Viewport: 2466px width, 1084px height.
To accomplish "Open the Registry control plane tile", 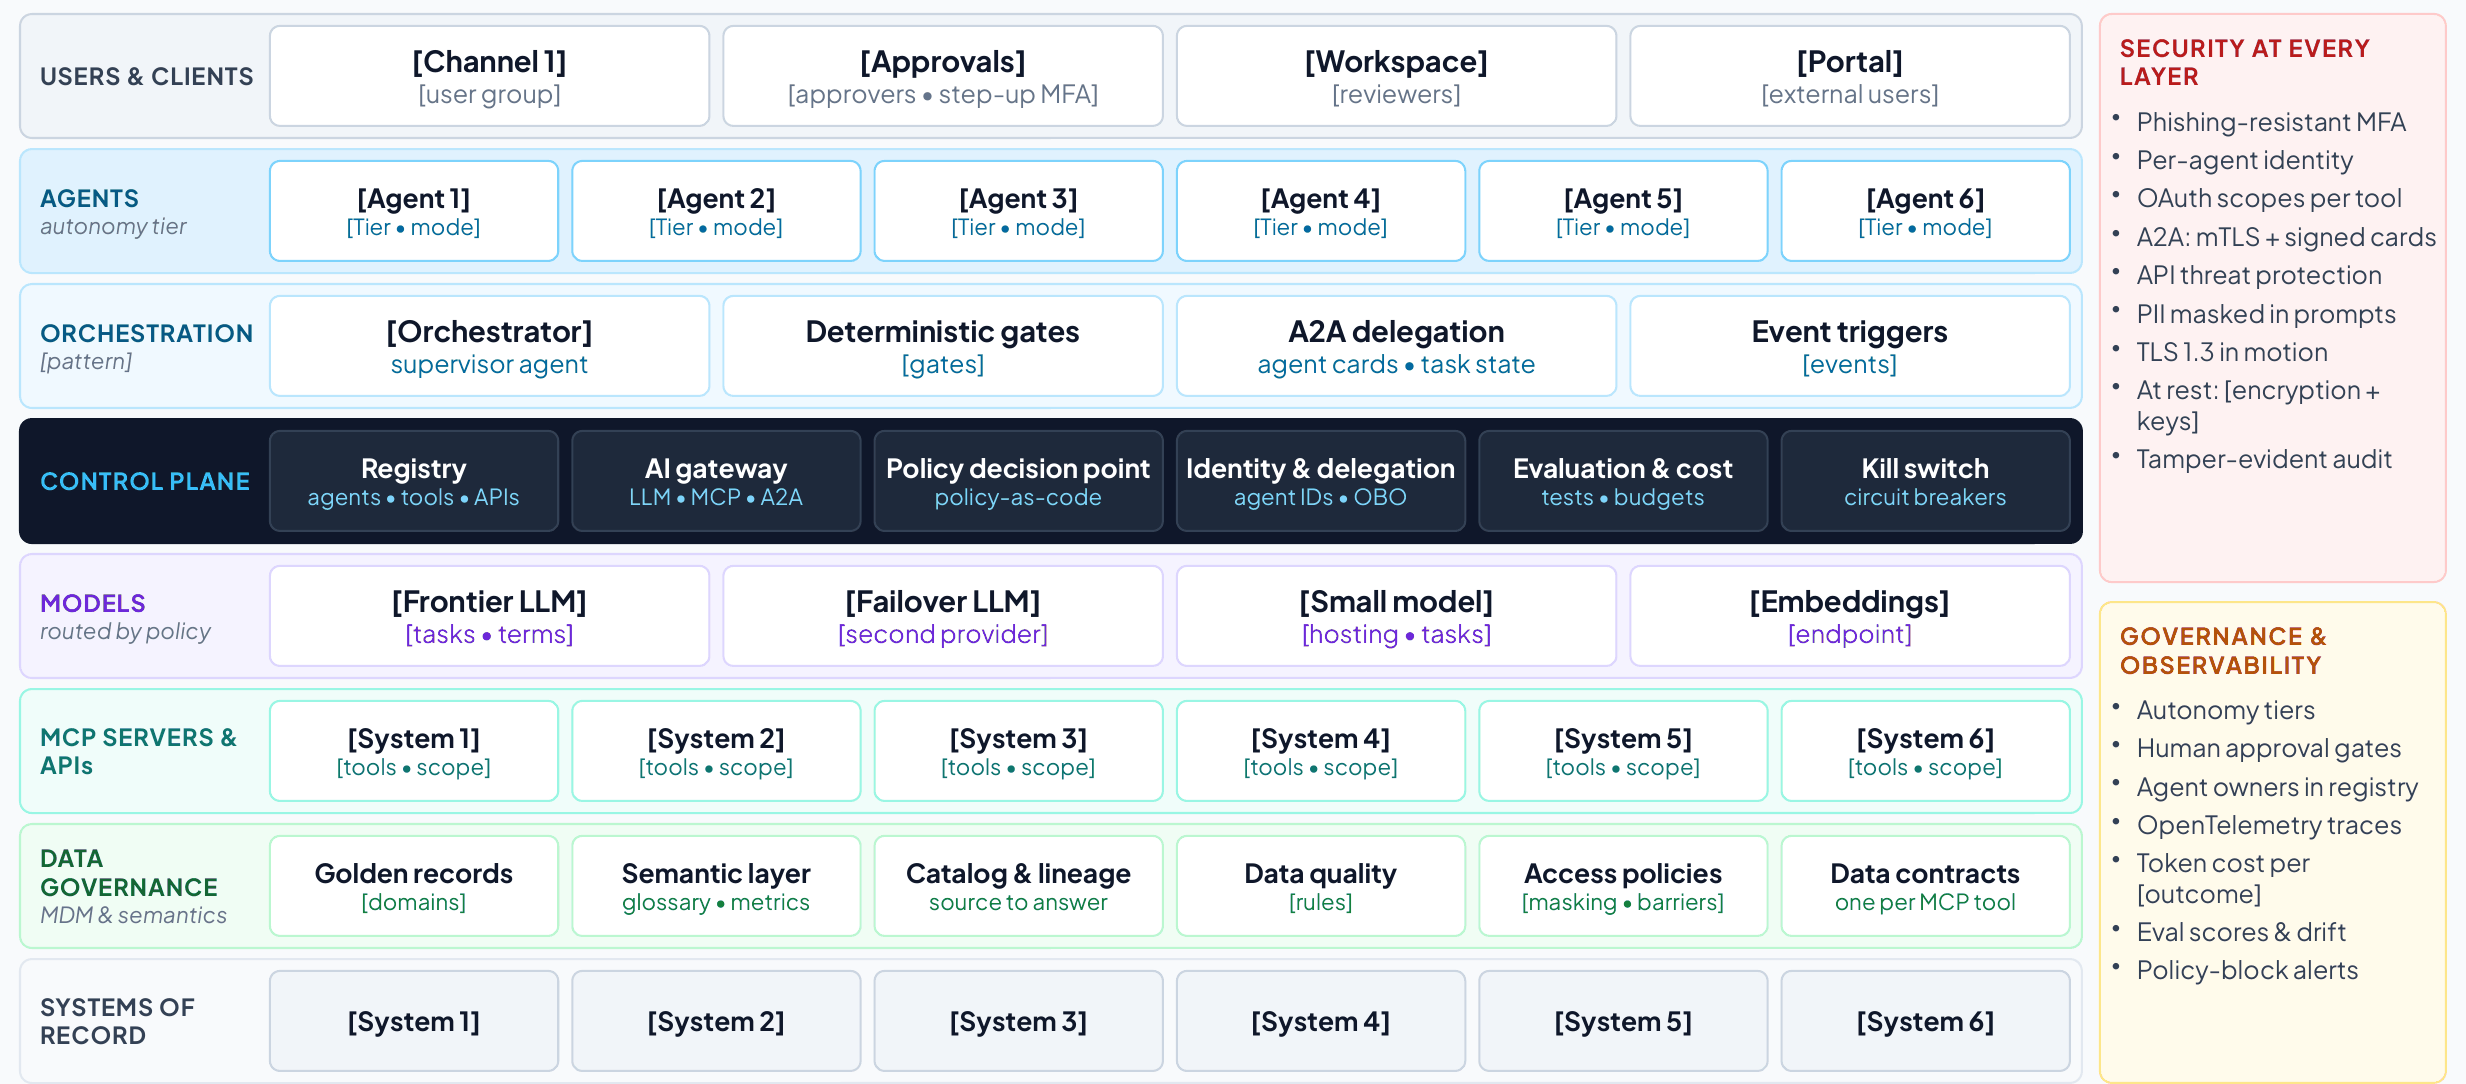I will [x=414, y=481].
